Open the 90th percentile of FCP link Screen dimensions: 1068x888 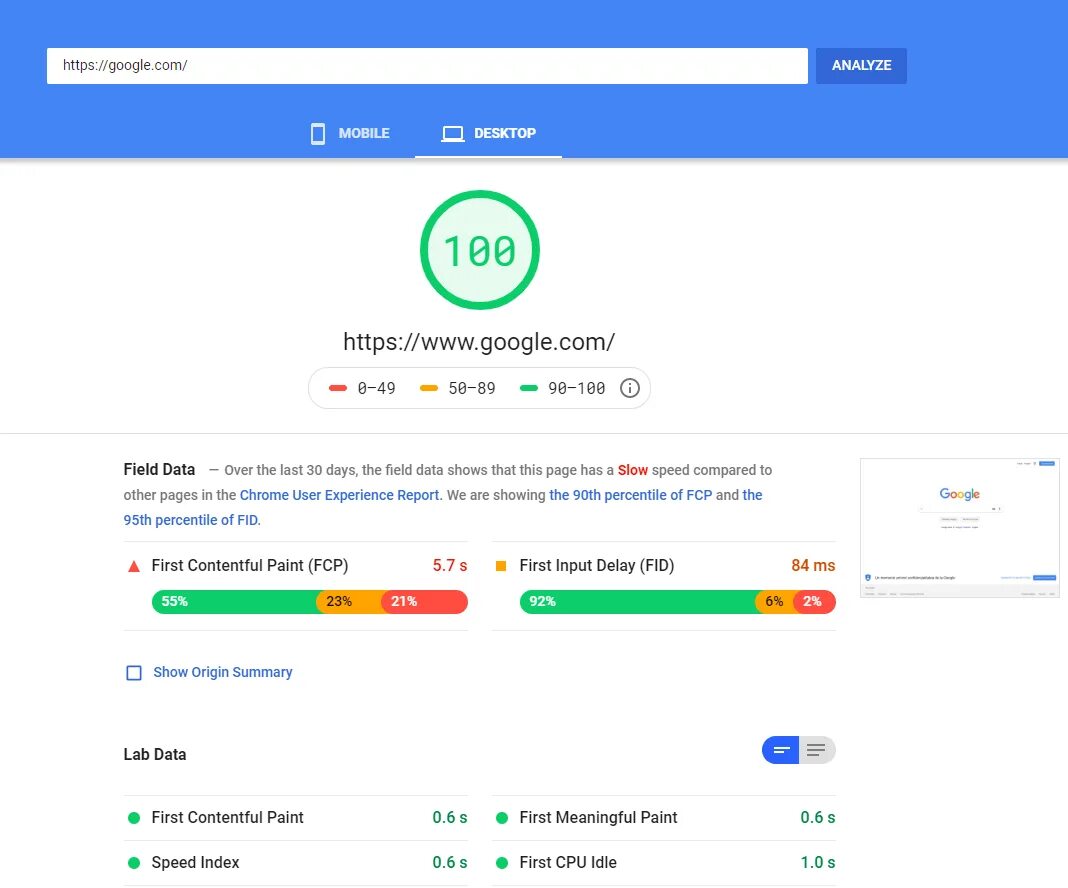[x=630, y=495]
